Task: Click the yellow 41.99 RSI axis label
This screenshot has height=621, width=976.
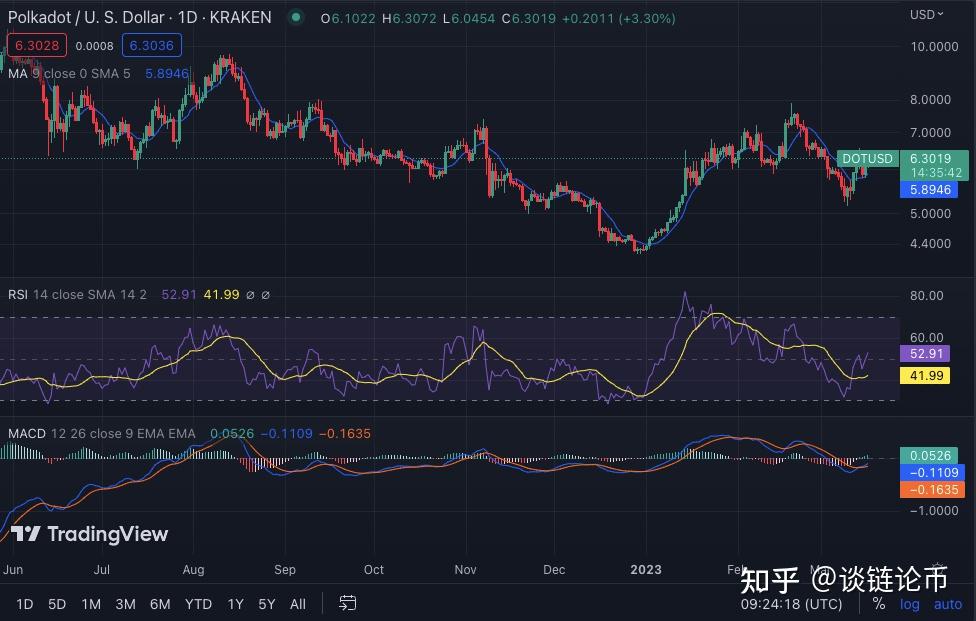Action: (925, 375)
